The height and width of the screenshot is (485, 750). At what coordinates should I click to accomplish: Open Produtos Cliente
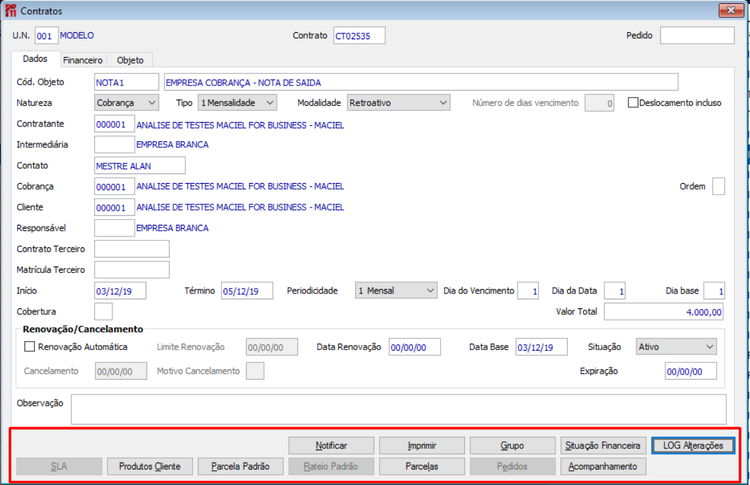click(150, 466)
